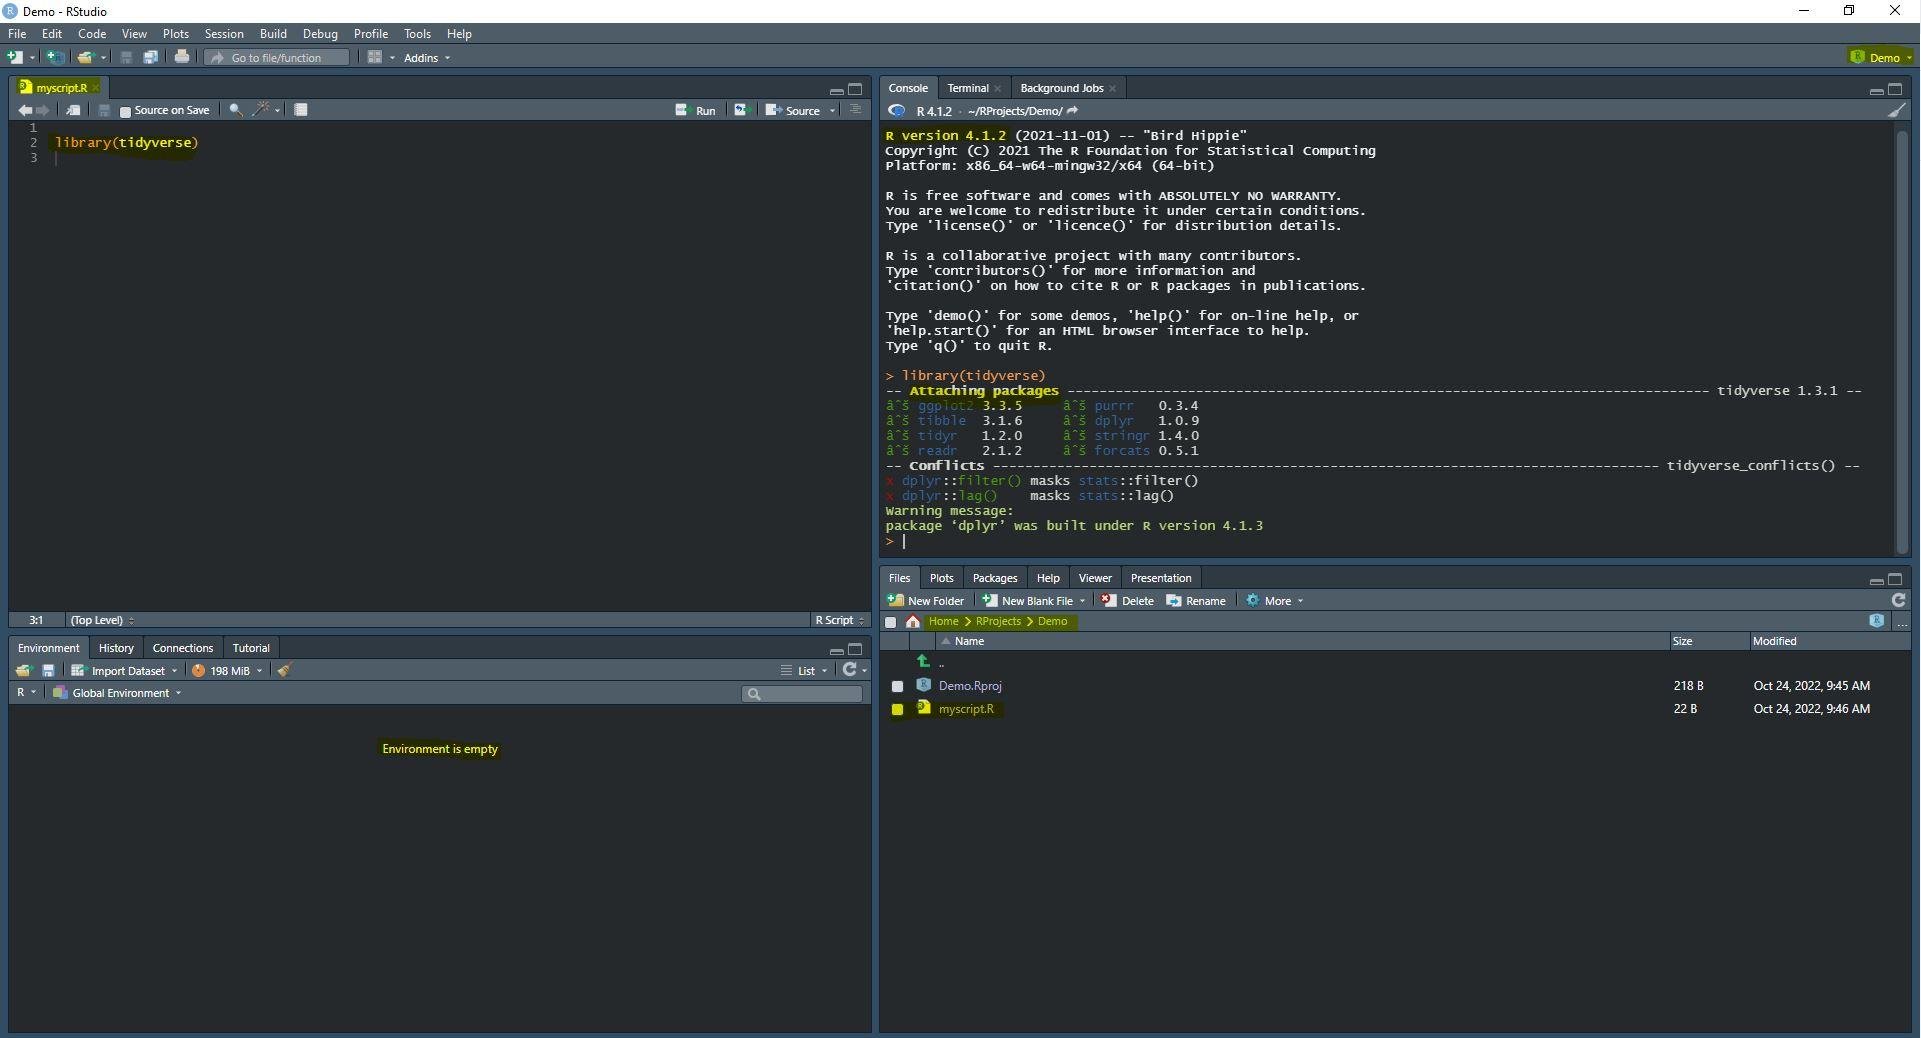Viewport: 1921px width, 1038px height.
Task: Tick the select-all checkbox in Files breadcrumb row
Action: [891, 622]
